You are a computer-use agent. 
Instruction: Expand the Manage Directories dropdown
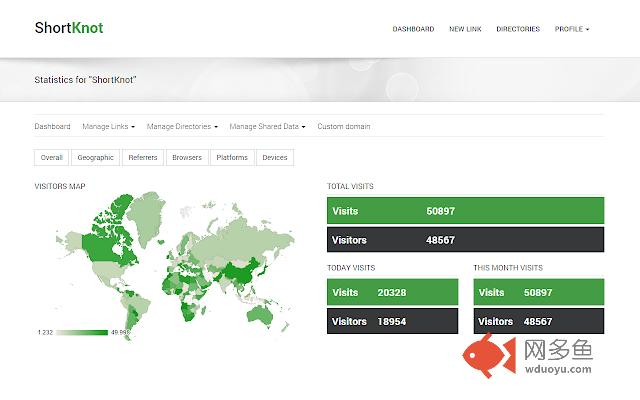(182, 127)
